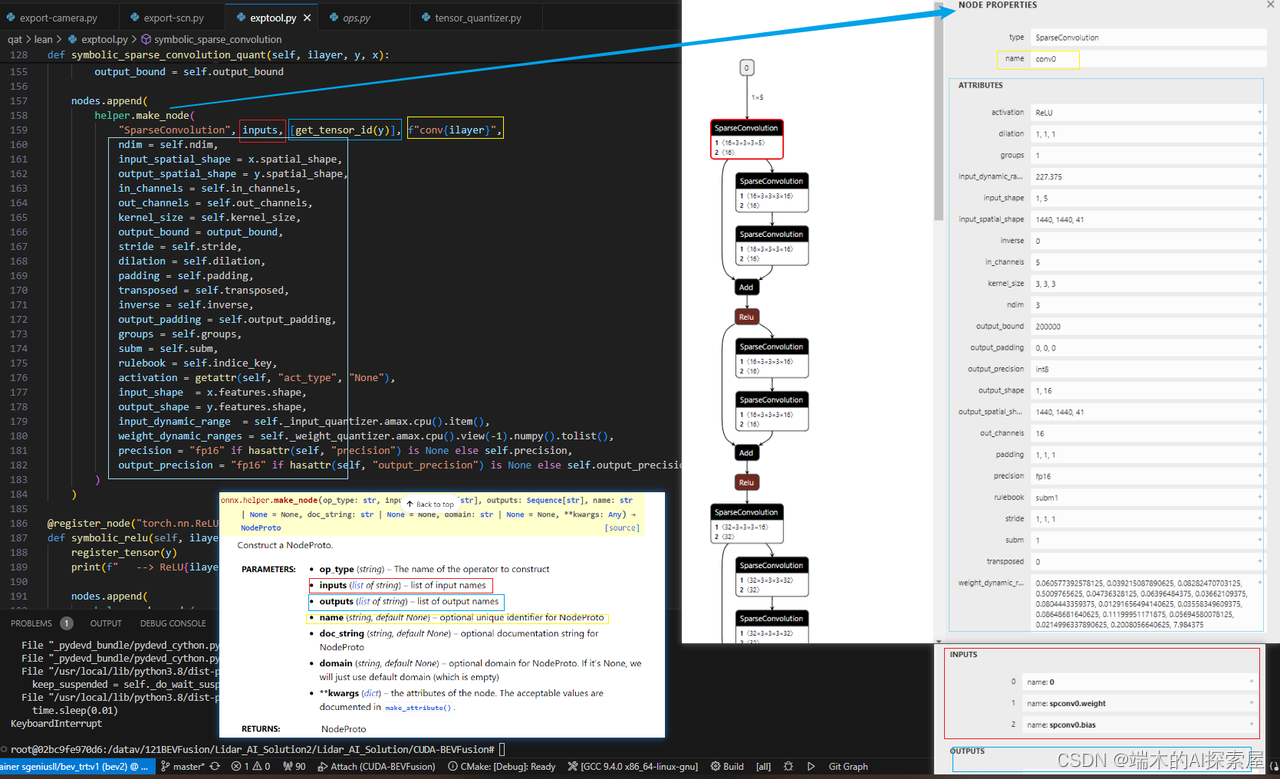
Task: Select the graph input node 0
Action: click(746, 68)
